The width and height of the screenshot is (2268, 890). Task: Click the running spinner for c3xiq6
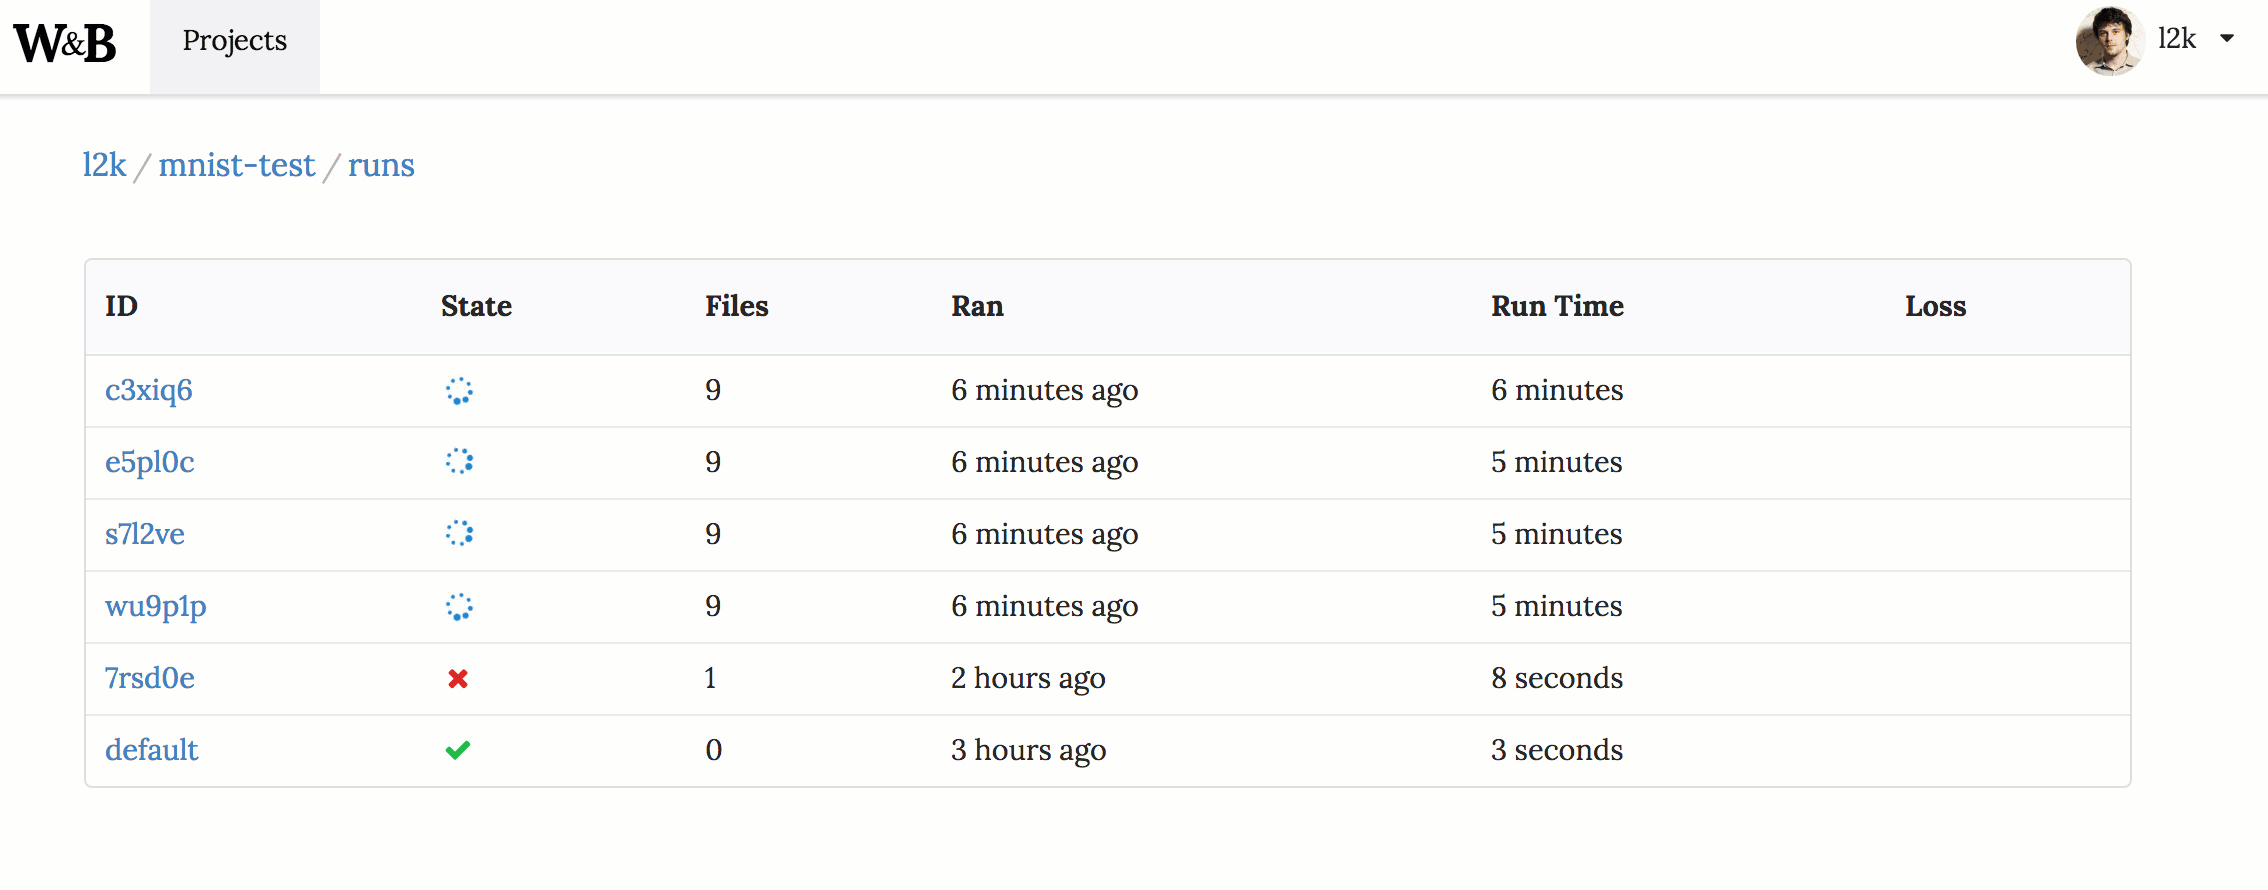tap(459, 391)
